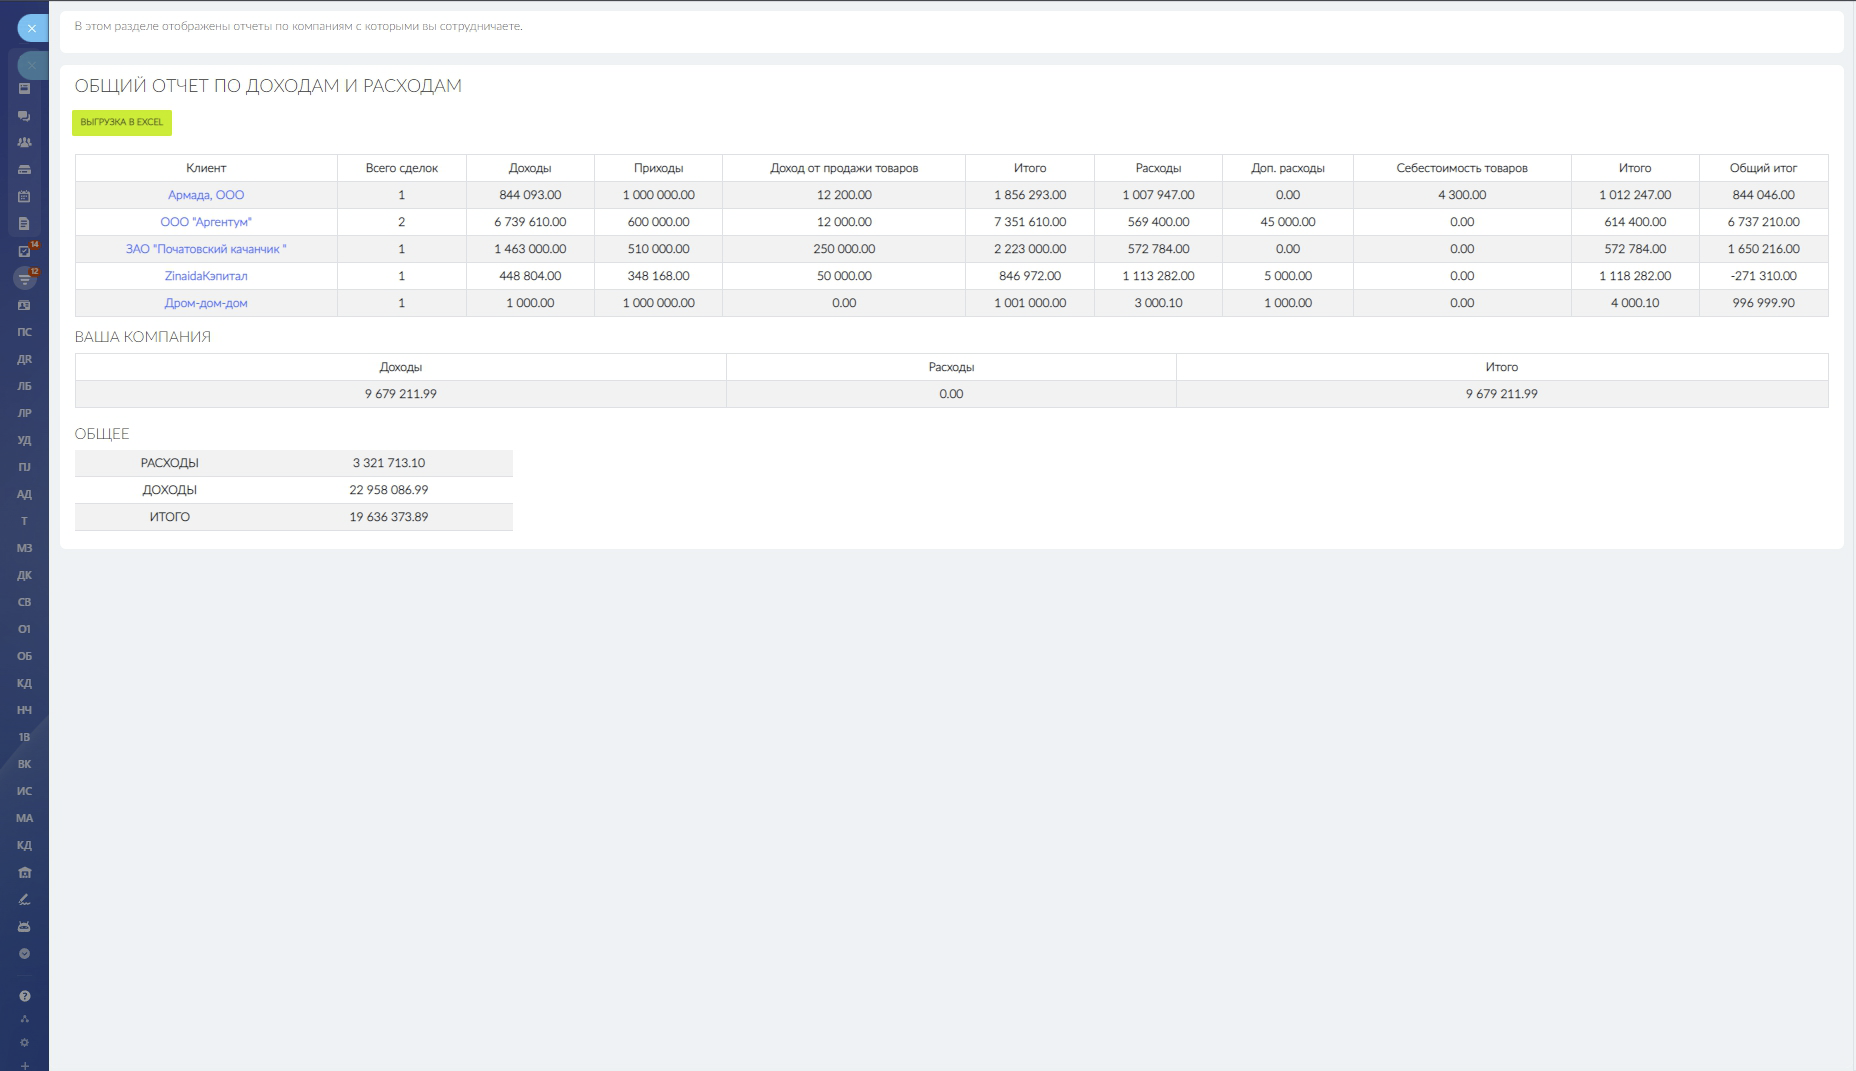This screenshot has height=1071, width=1856.
Task: Open the contacts group icon in sidebar
Action: click(24, 143)
